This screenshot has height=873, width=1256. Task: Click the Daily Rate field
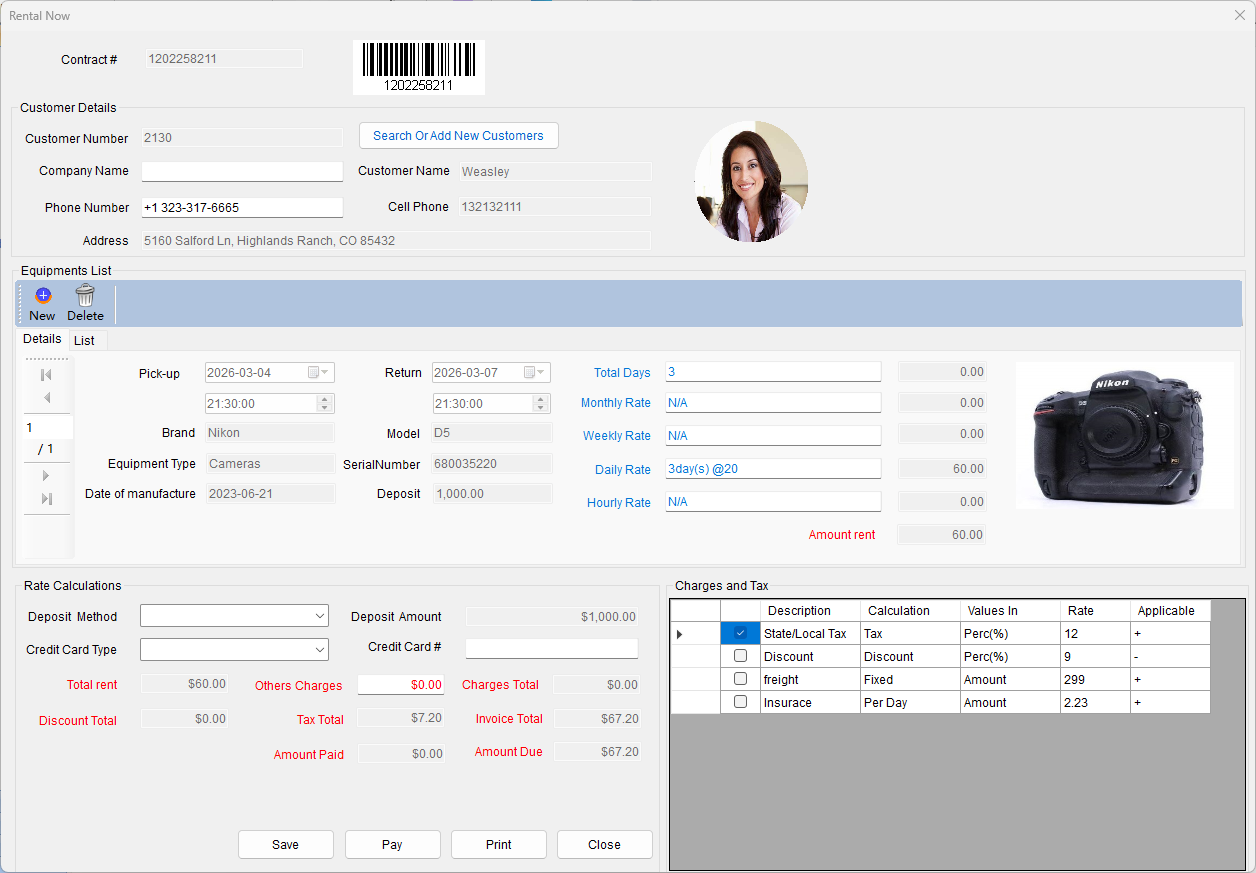(x=773, y=469)
